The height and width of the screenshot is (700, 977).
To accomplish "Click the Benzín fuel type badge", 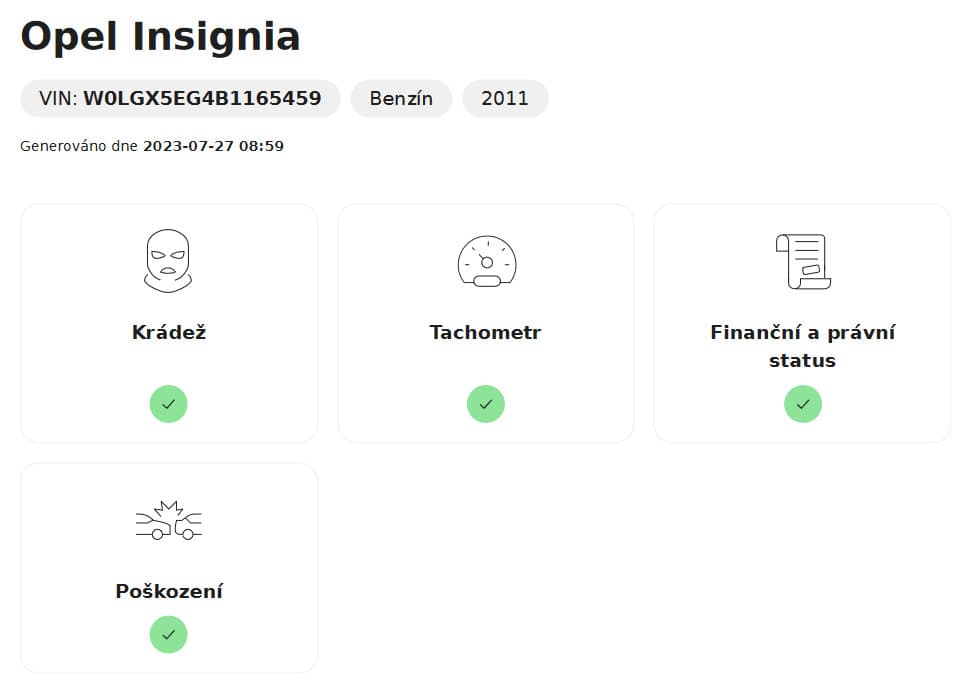I will pos(401,99).
